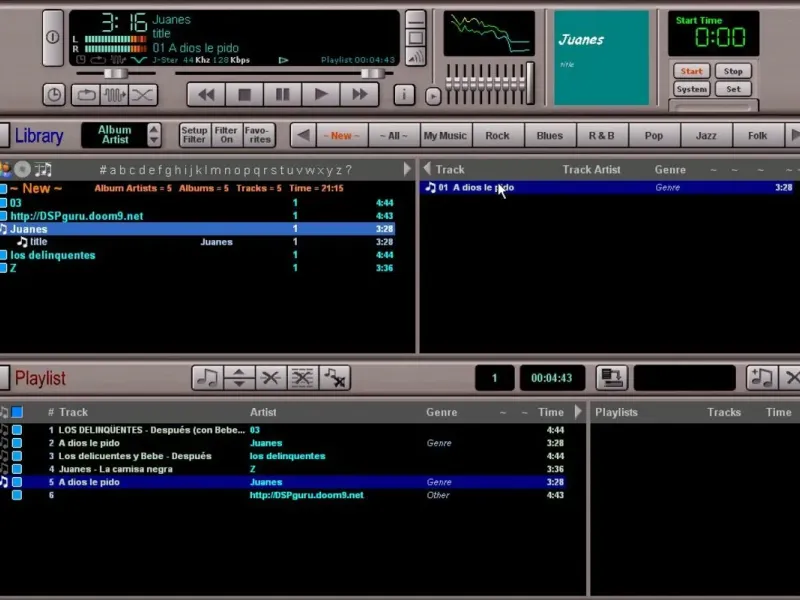Open the ~ New ~ tab
Viewport: 800px width, 600px height.
coord(341,135)
